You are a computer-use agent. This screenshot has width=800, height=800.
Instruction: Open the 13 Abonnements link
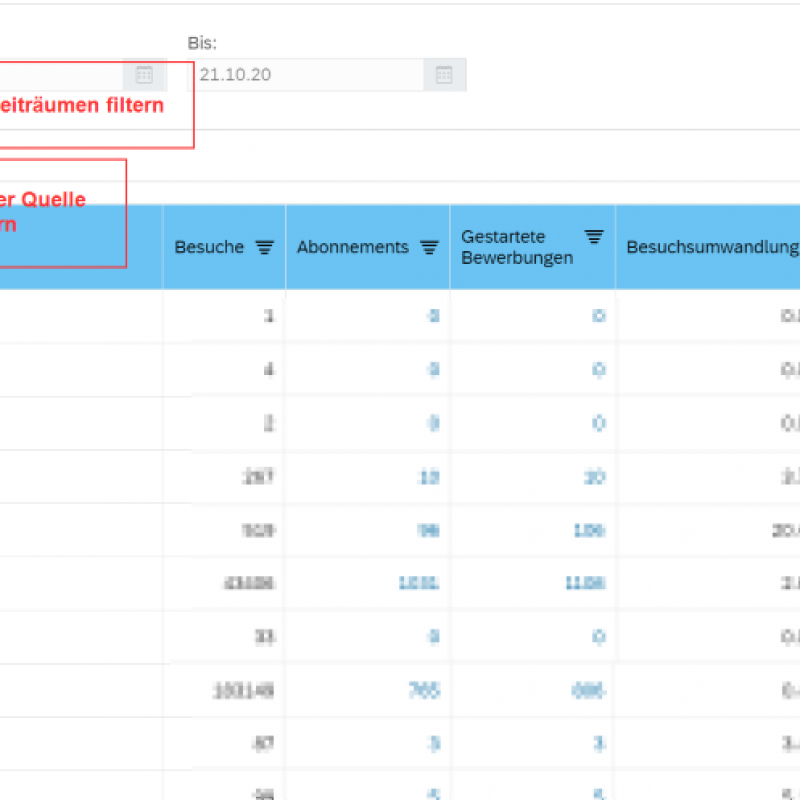[x=429, y=477]
